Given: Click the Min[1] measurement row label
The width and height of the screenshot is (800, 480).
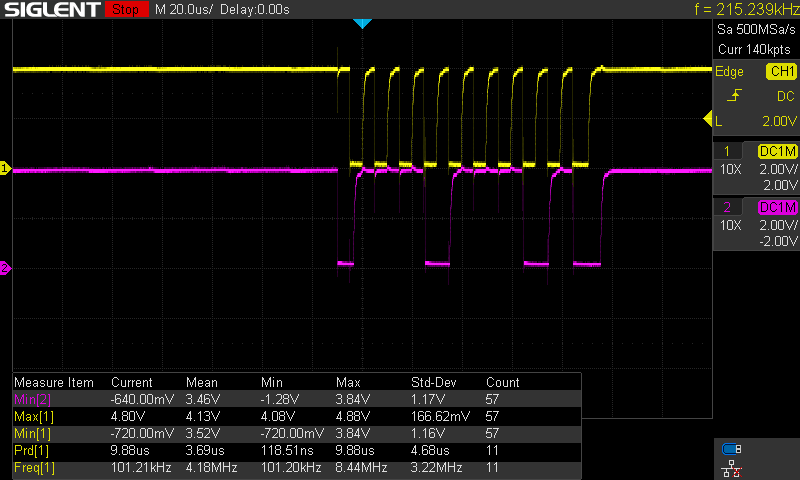Looking at the screenshot, I should 32,434.
